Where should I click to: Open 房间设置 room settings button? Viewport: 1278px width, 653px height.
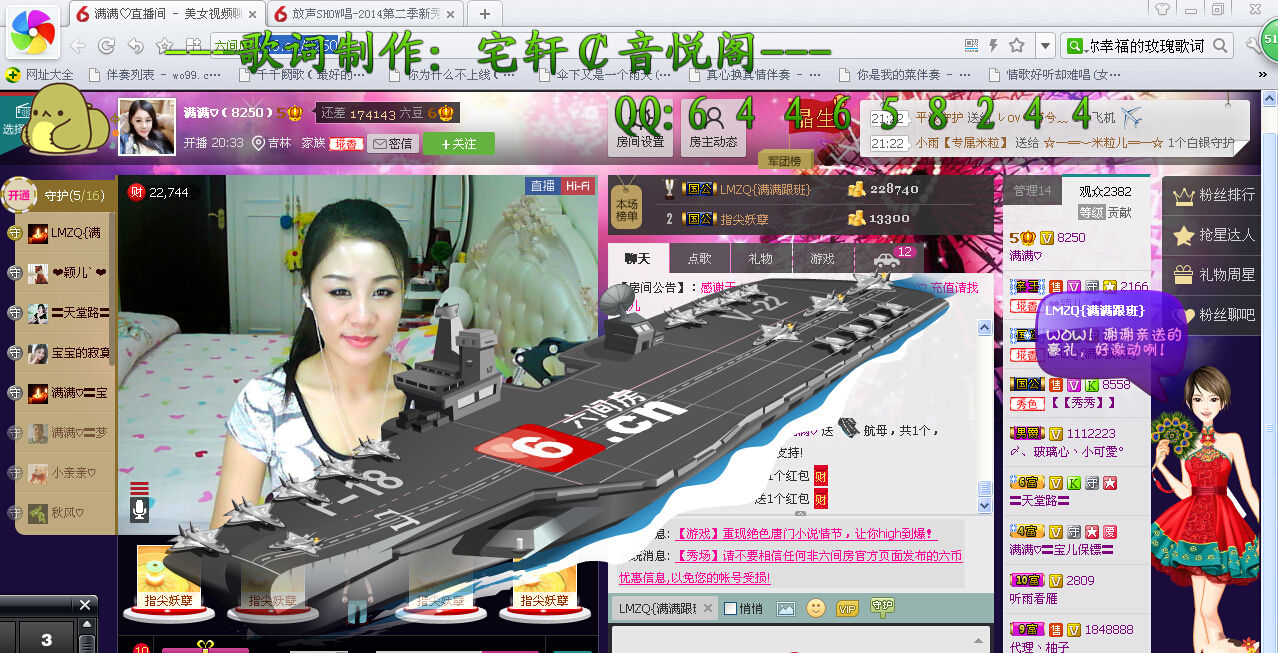point(640,128)
